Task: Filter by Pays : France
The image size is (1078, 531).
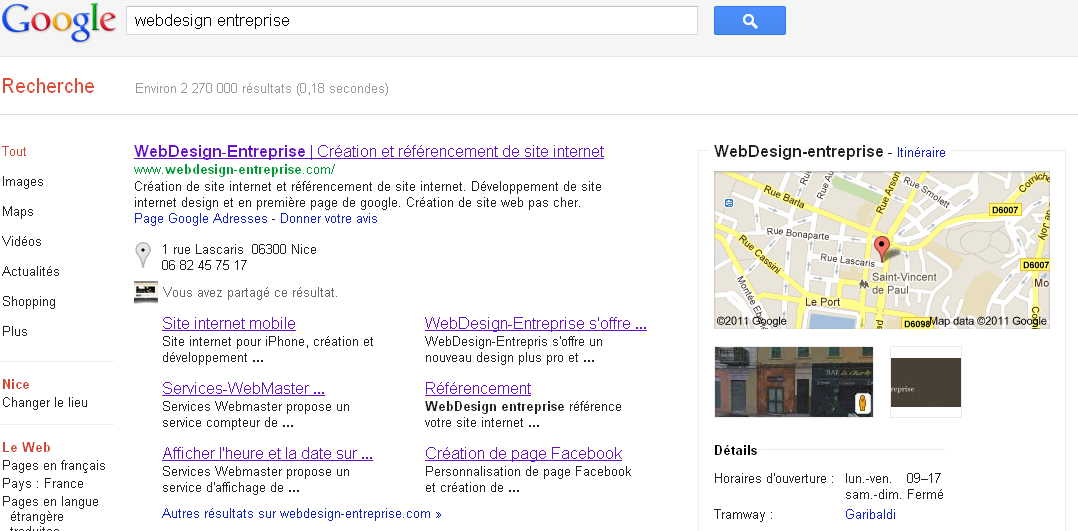Action: coord(43,484)
